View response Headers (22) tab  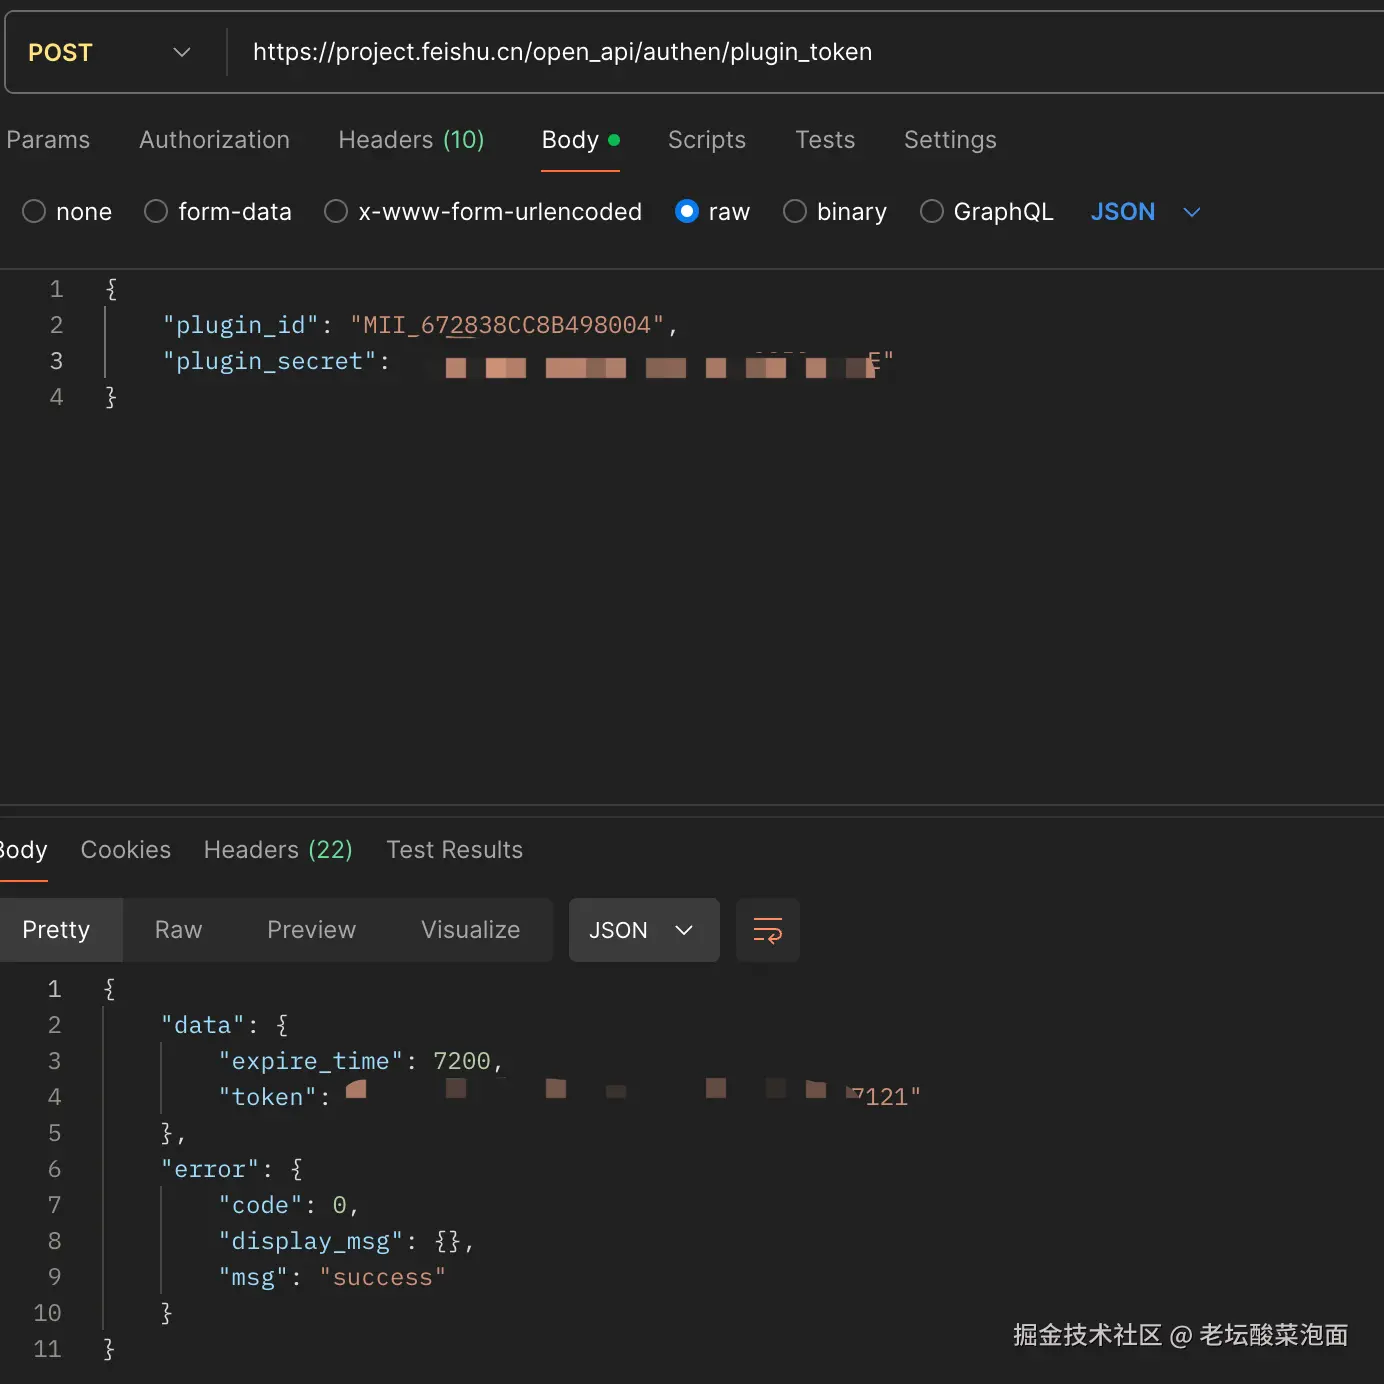[278, 850]
